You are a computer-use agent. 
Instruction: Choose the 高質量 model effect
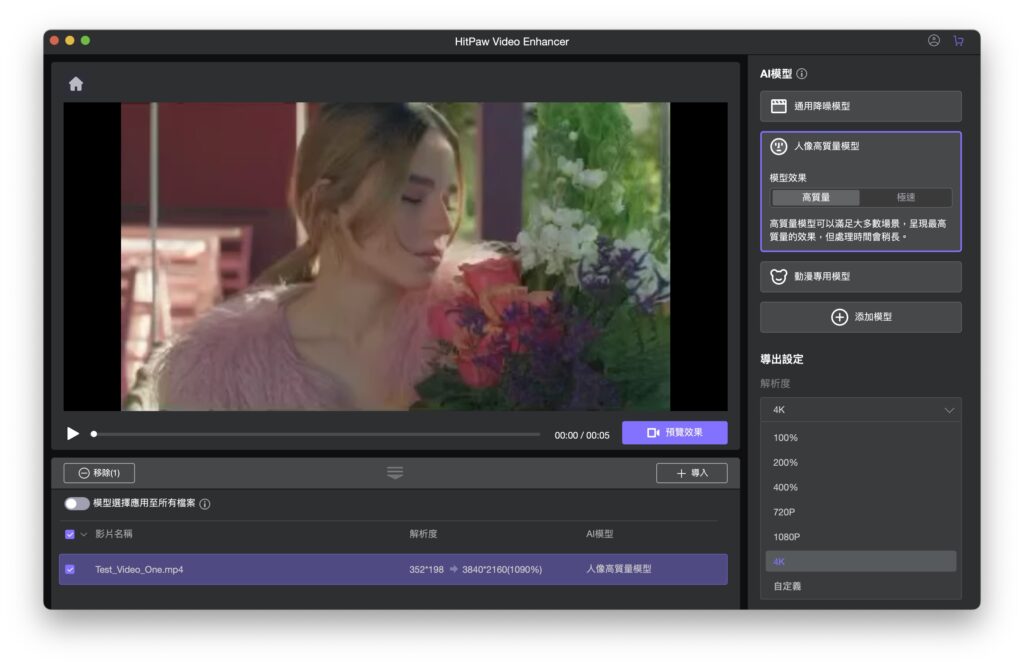pyautogui.click(x=816, y=197)
